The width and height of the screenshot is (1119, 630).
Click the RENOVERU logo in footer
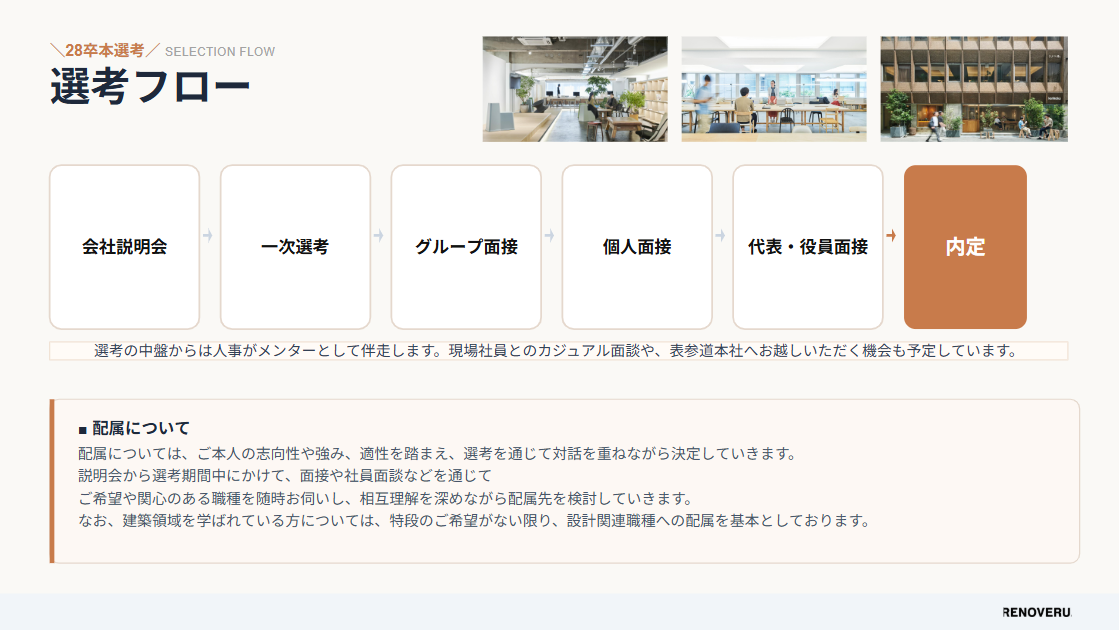[x=1037, y=612]
